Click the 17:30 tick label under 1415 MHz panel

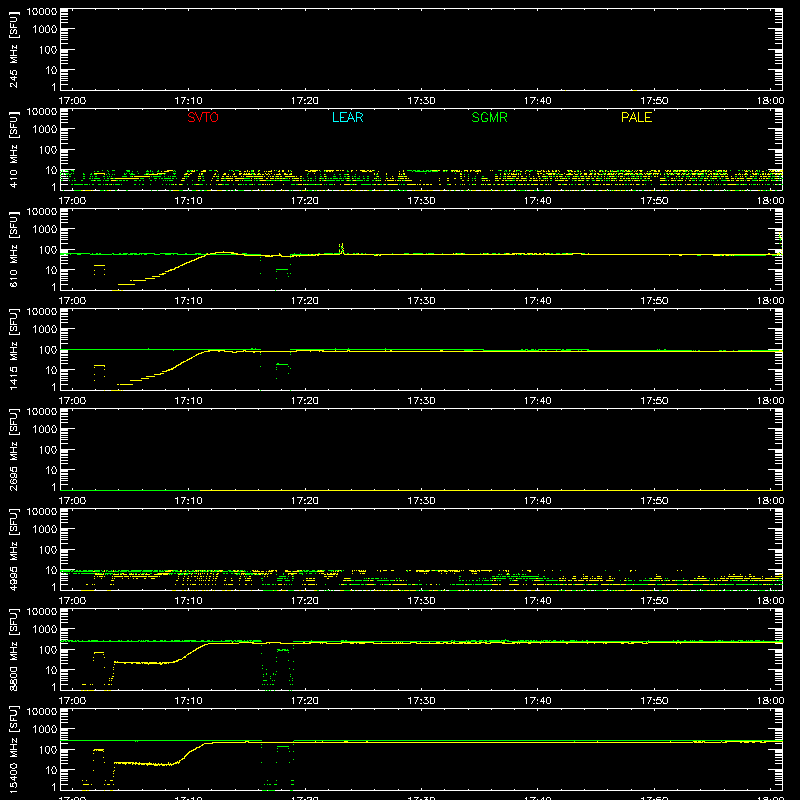coord(421,401)
